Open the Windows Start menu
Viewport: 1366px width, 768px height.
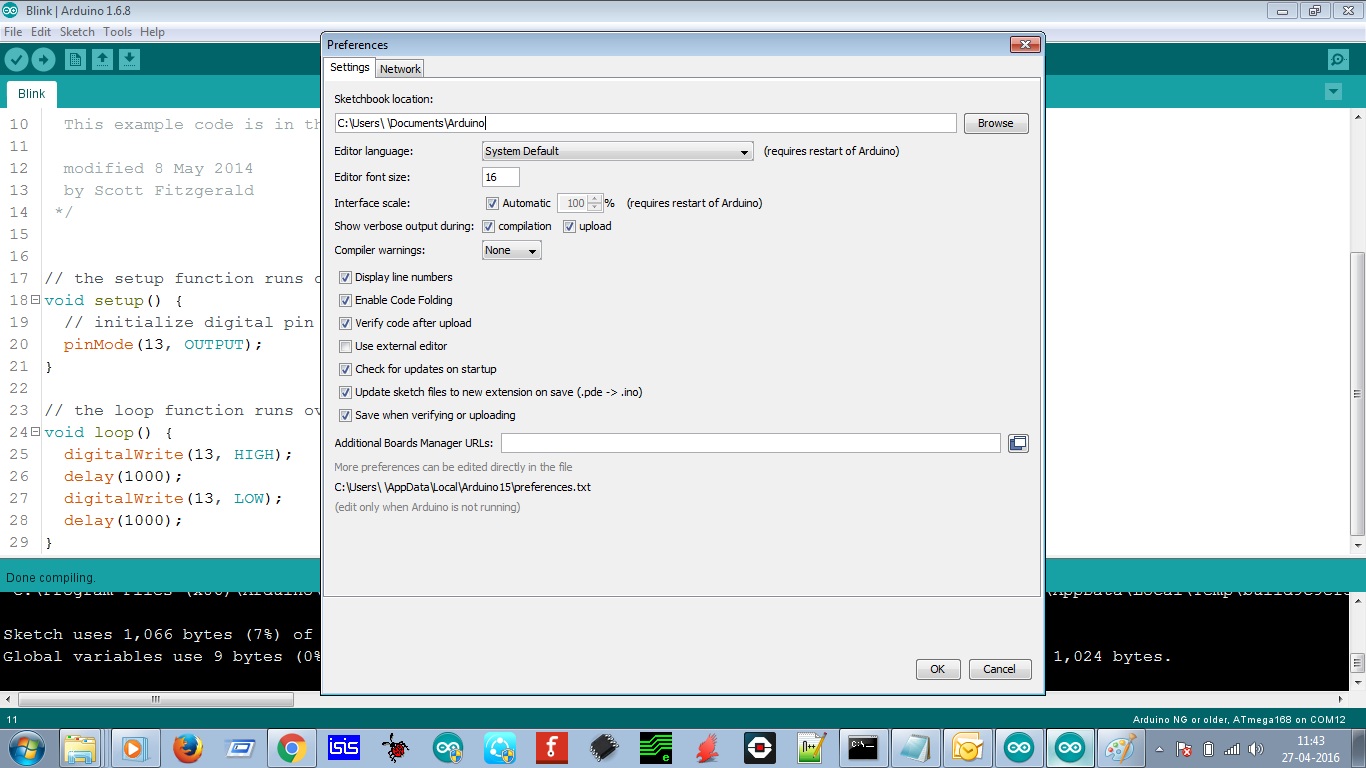26,748
